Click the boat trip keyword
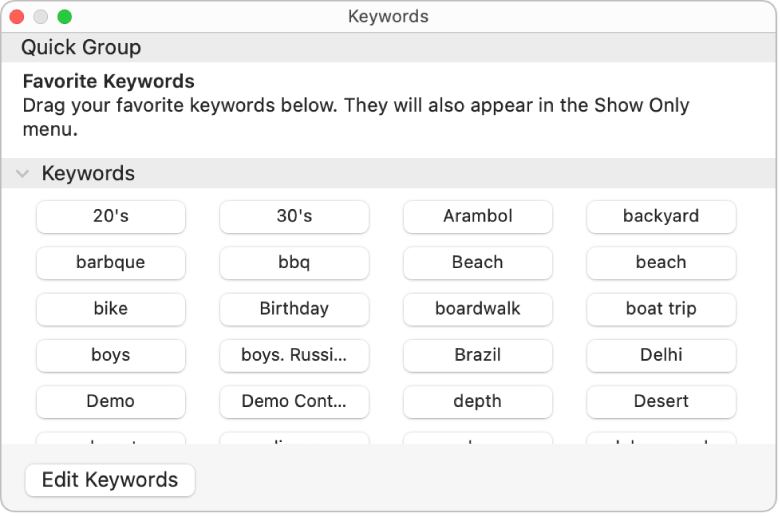The image size is (780, 516). pyautogui.click(x=661, y=309)
